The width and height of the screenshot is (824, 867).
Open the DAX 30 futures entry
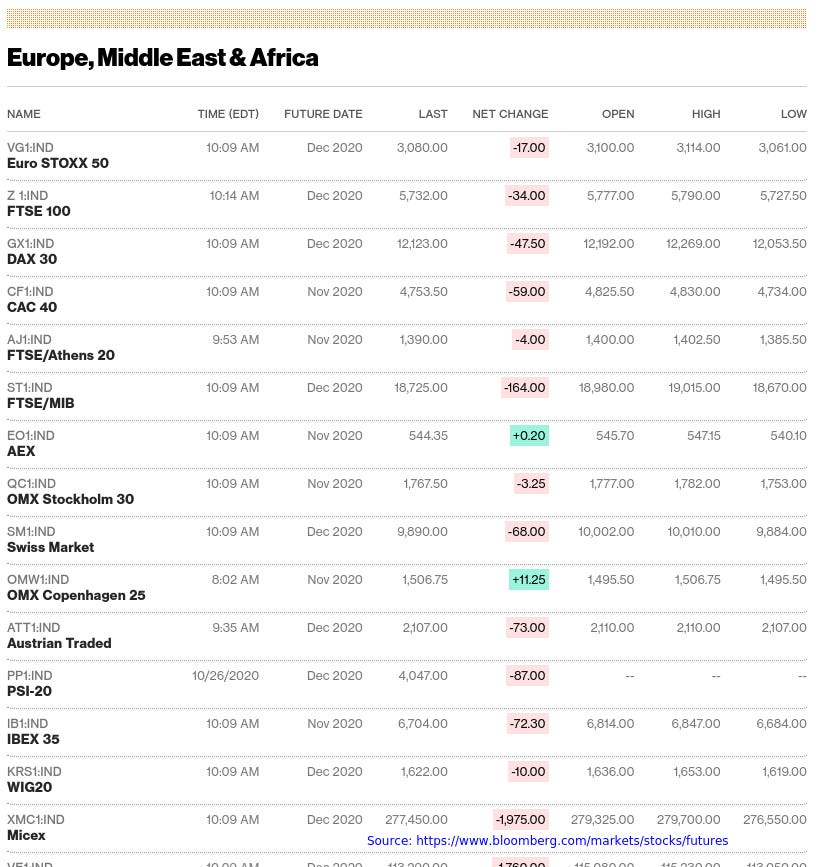(x=32, y=259)
